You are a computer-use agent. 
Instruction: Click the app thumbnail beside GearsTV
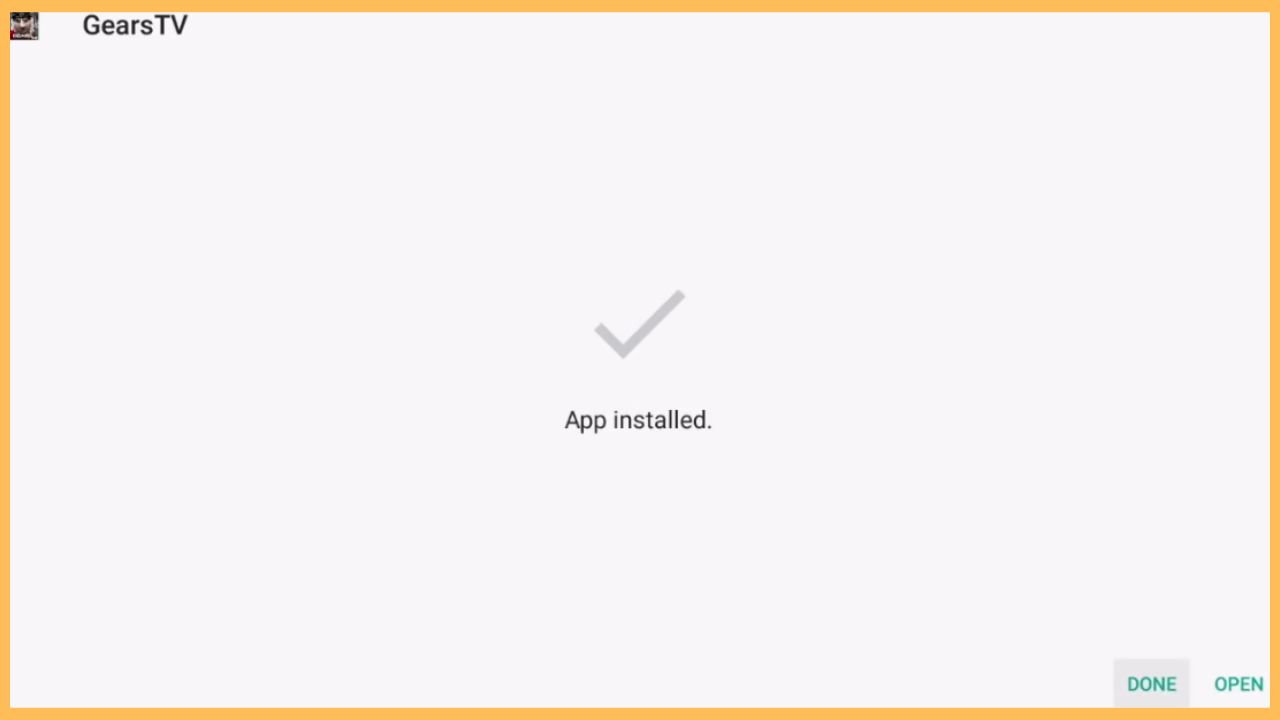[x=24, y=26]
